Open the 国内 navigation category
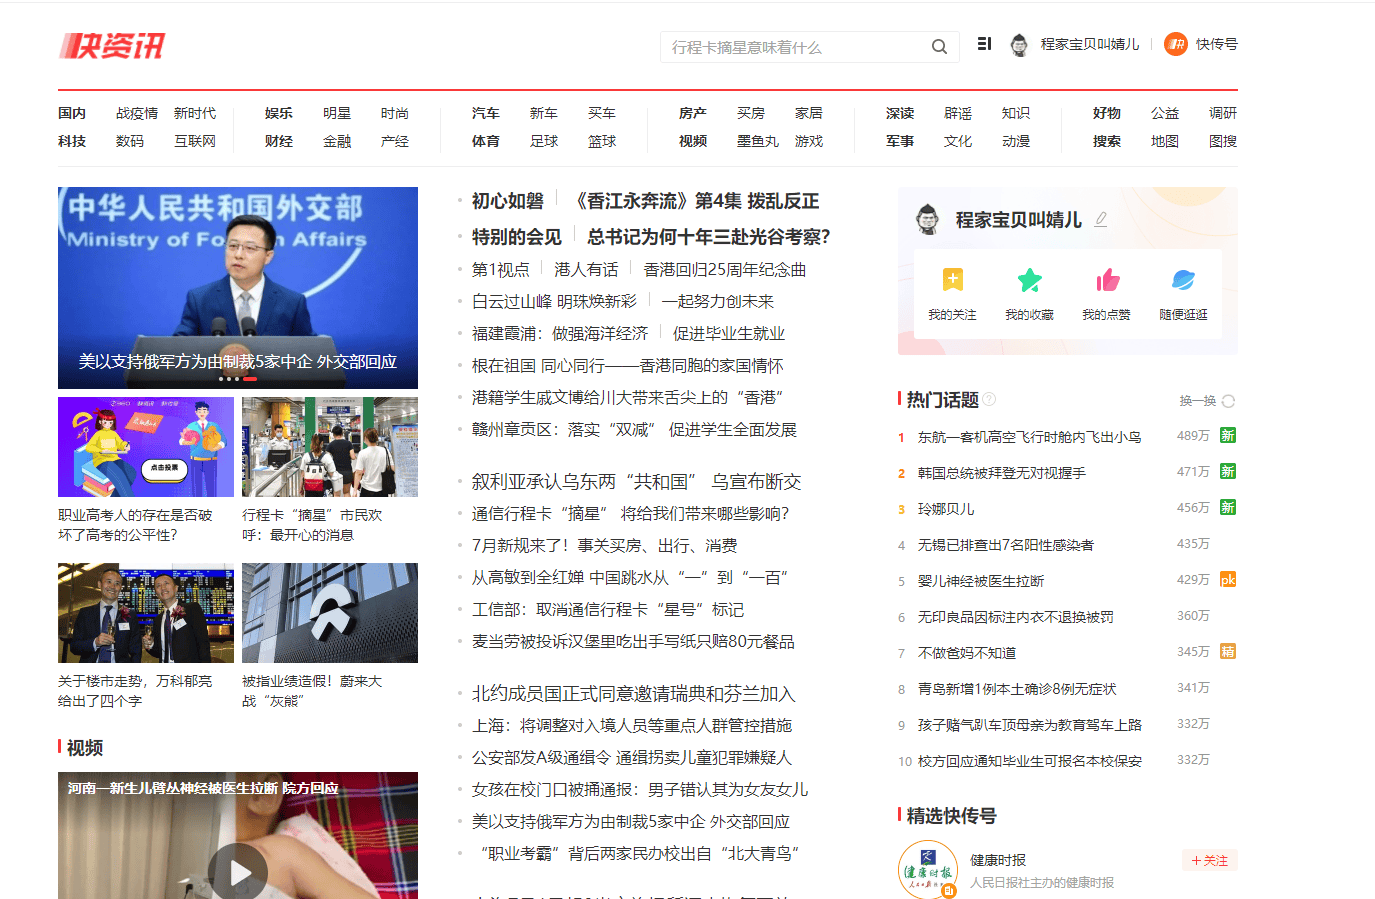This screenshot has width=1375, height=899. 72,113
